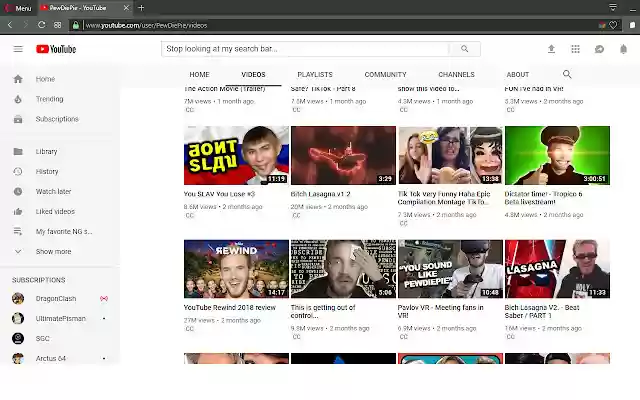Open the notifications bell
Screen dimensions: 640x400
[623, 49]
